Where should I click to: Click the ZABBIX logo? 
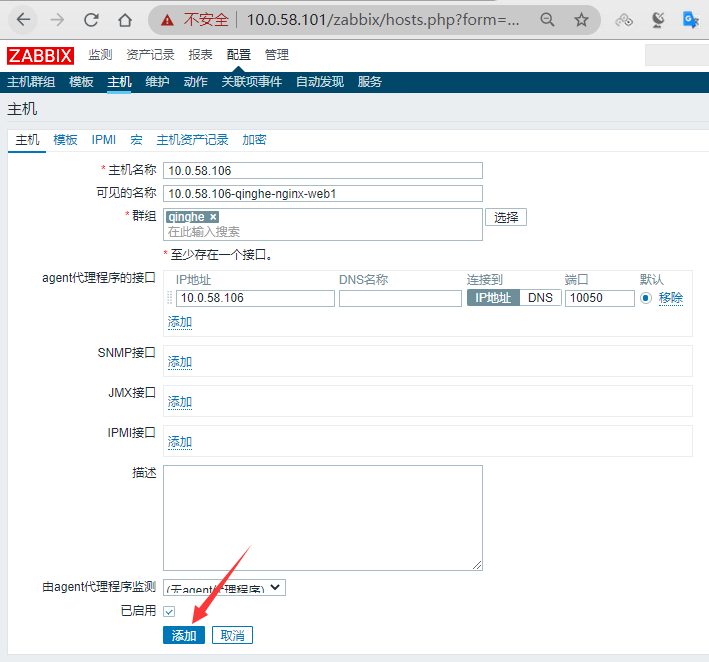pos(40,56)
